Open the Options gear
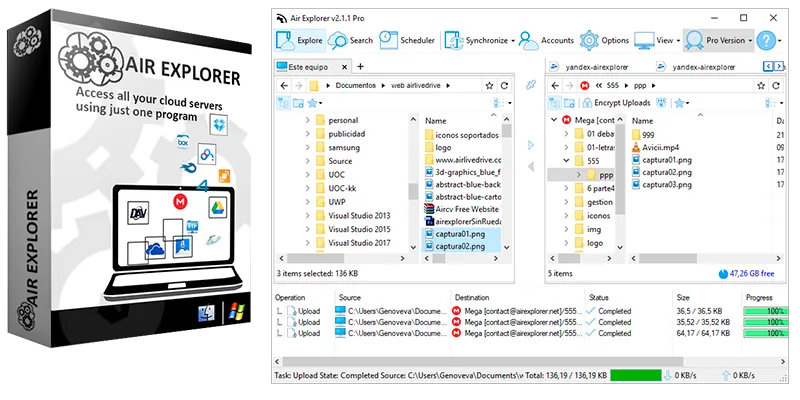This screenshot has height=400, width=800. (604, 40)
